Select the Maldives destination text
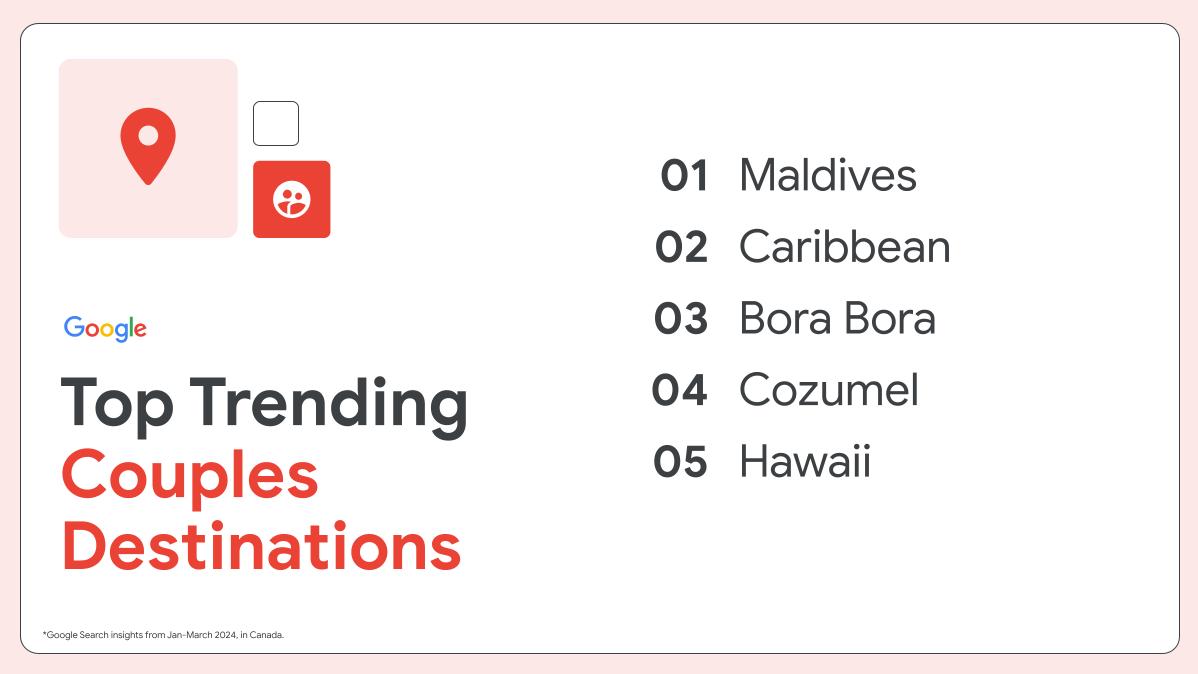1198x674 pixels. pos(827,176)
